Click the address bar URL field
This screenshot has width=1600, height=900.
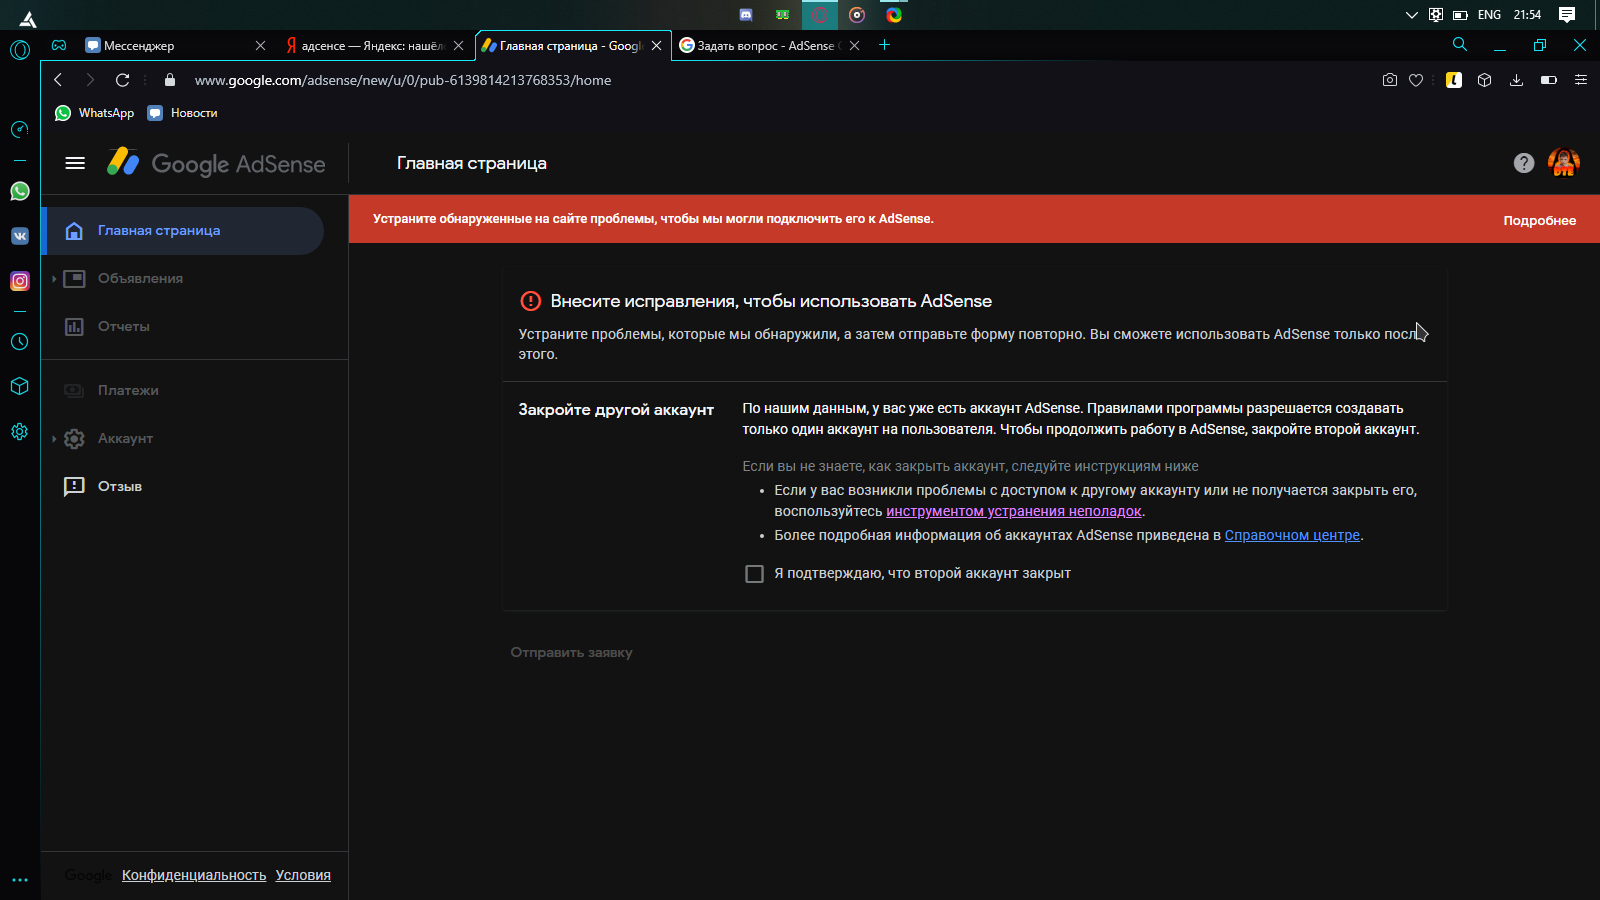point(402,80)
